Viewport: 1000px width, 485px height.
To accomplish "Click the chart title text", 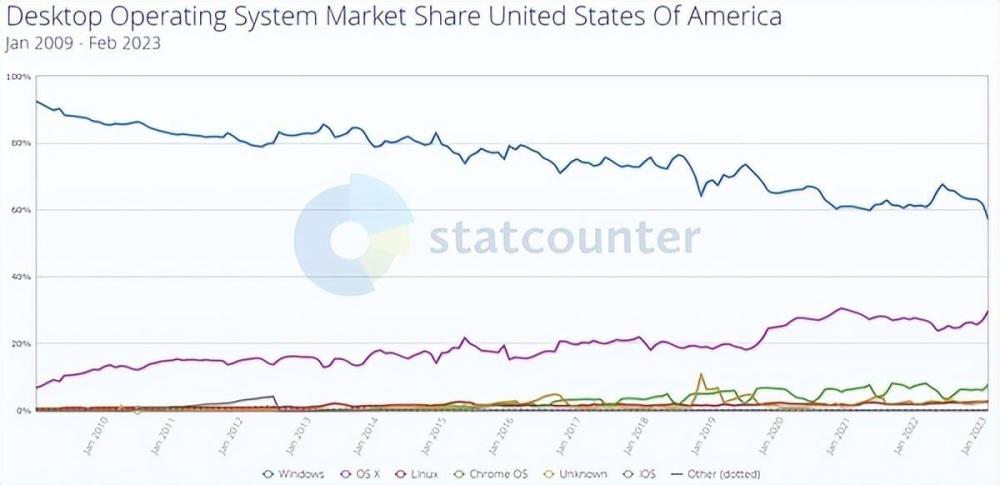I will coord(393,16).
